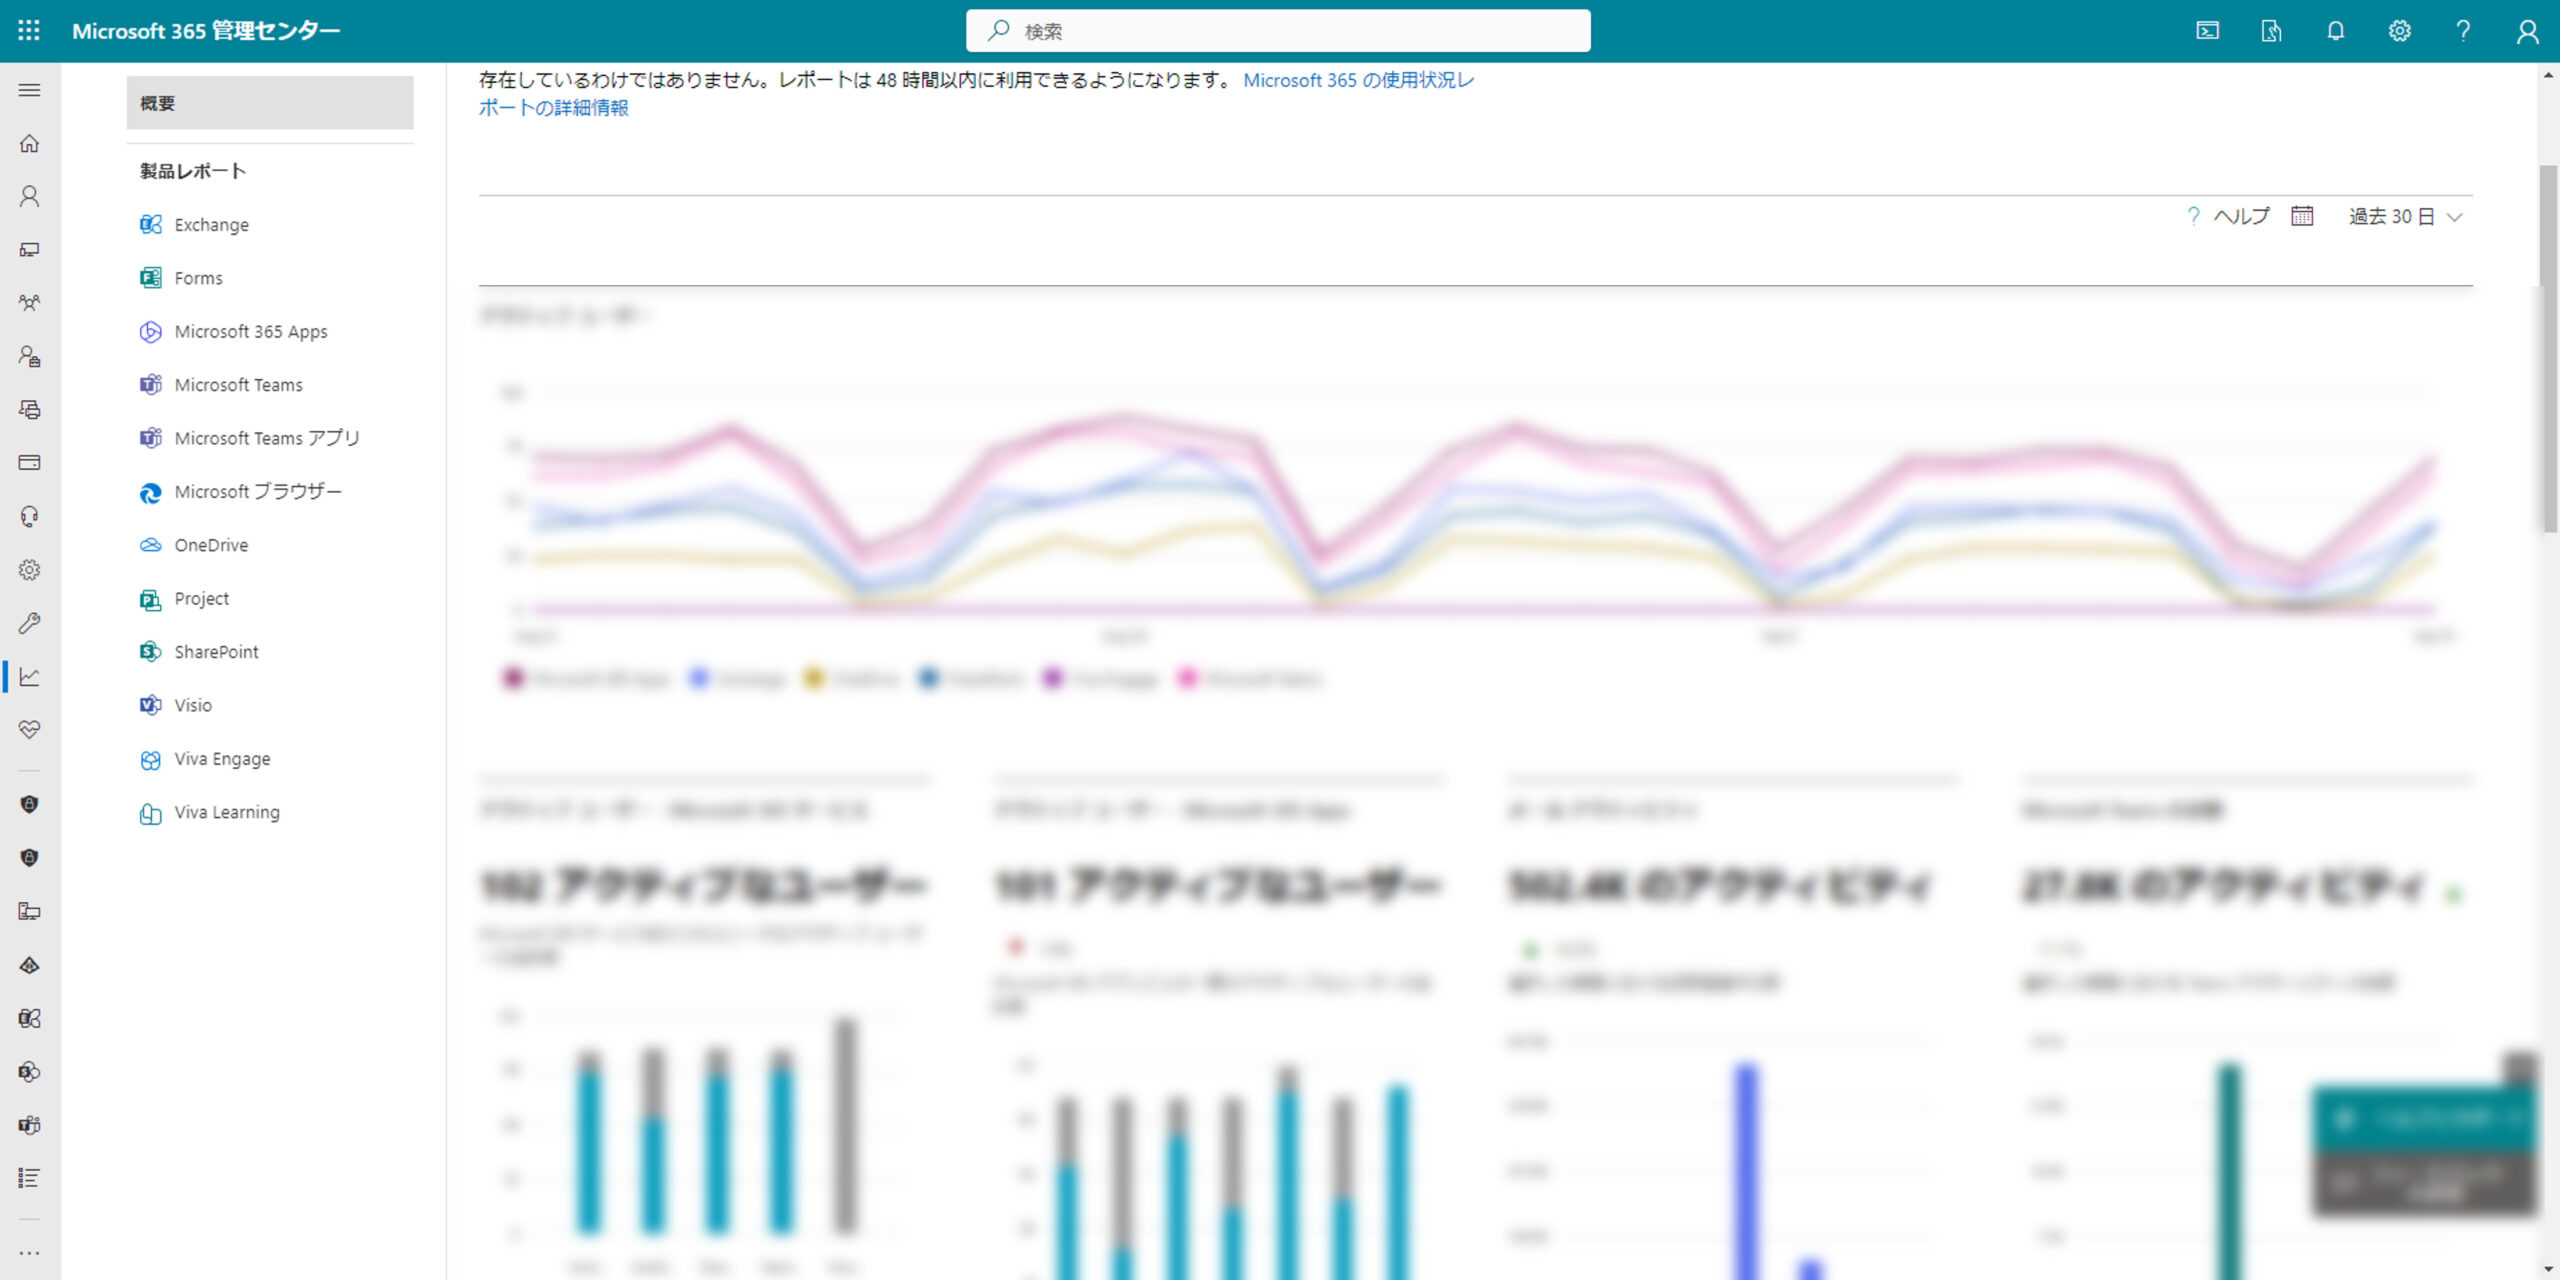Collapse the navigation menu with hamburger icon

[30, 90]
